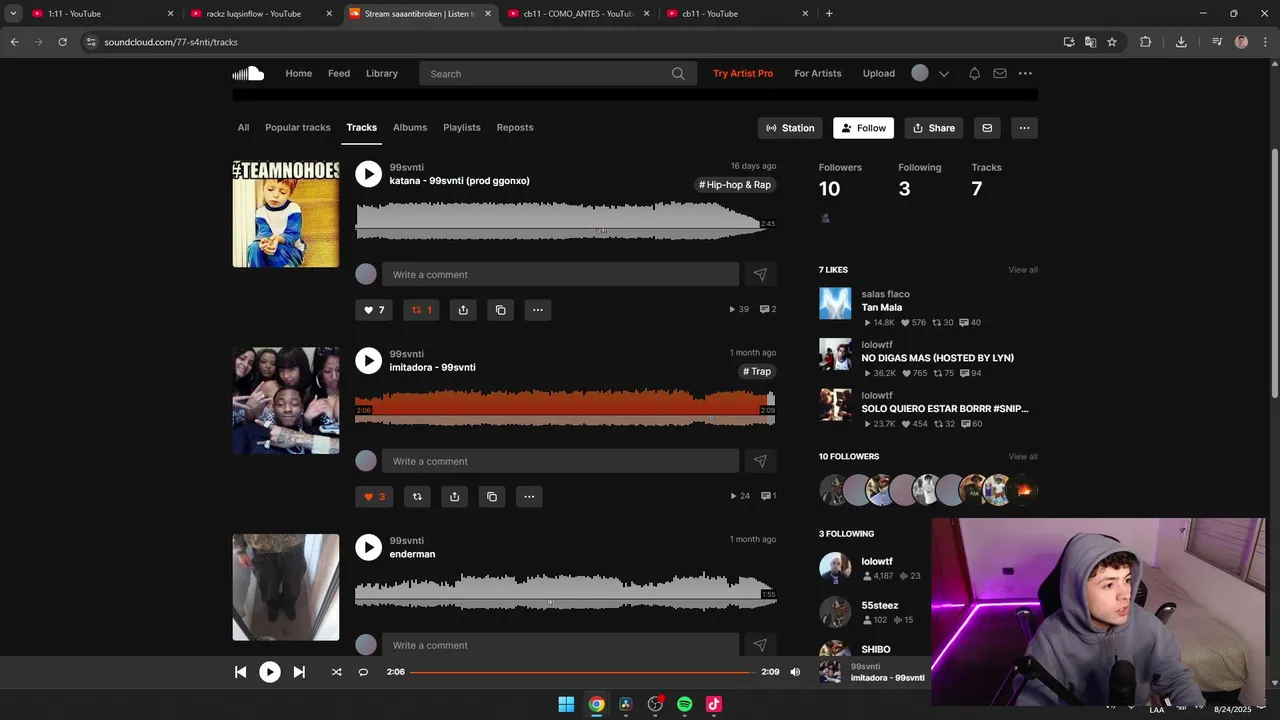
Task: Toggle repeat in player bar
Action: [x=363, y=672]
